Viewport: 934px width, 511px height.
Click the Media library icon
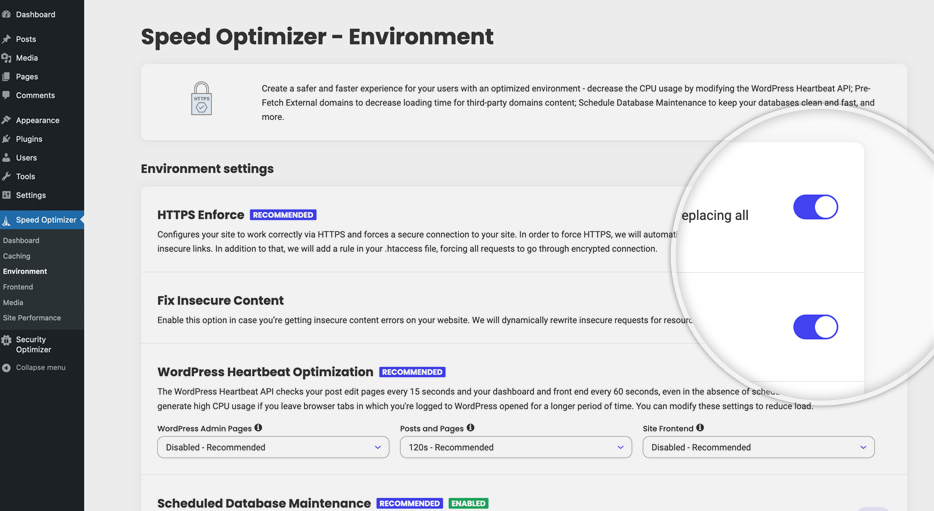tap(6, 58)
